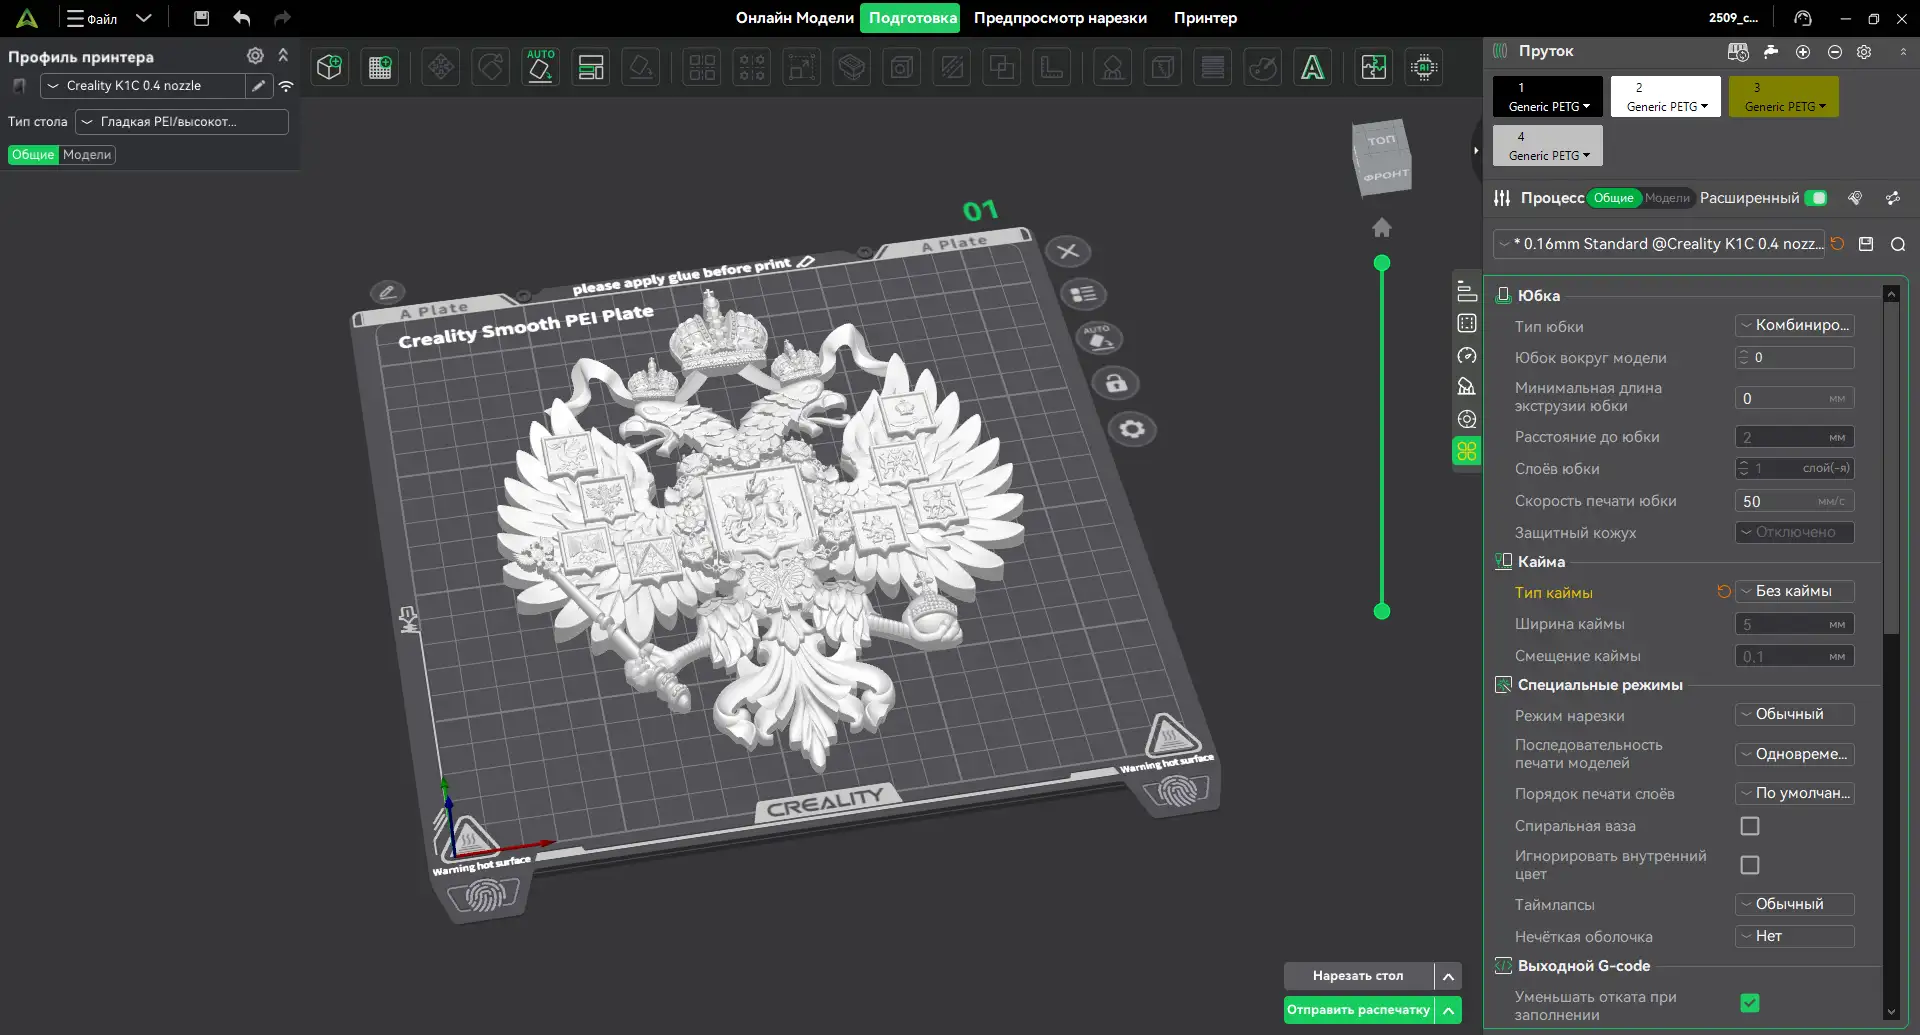Image resolution: width=1920 pixels, height=1035 pixels.
Task: Select filament 1 black swatch
Action: pyautogui.click(x=1548, y=97)
